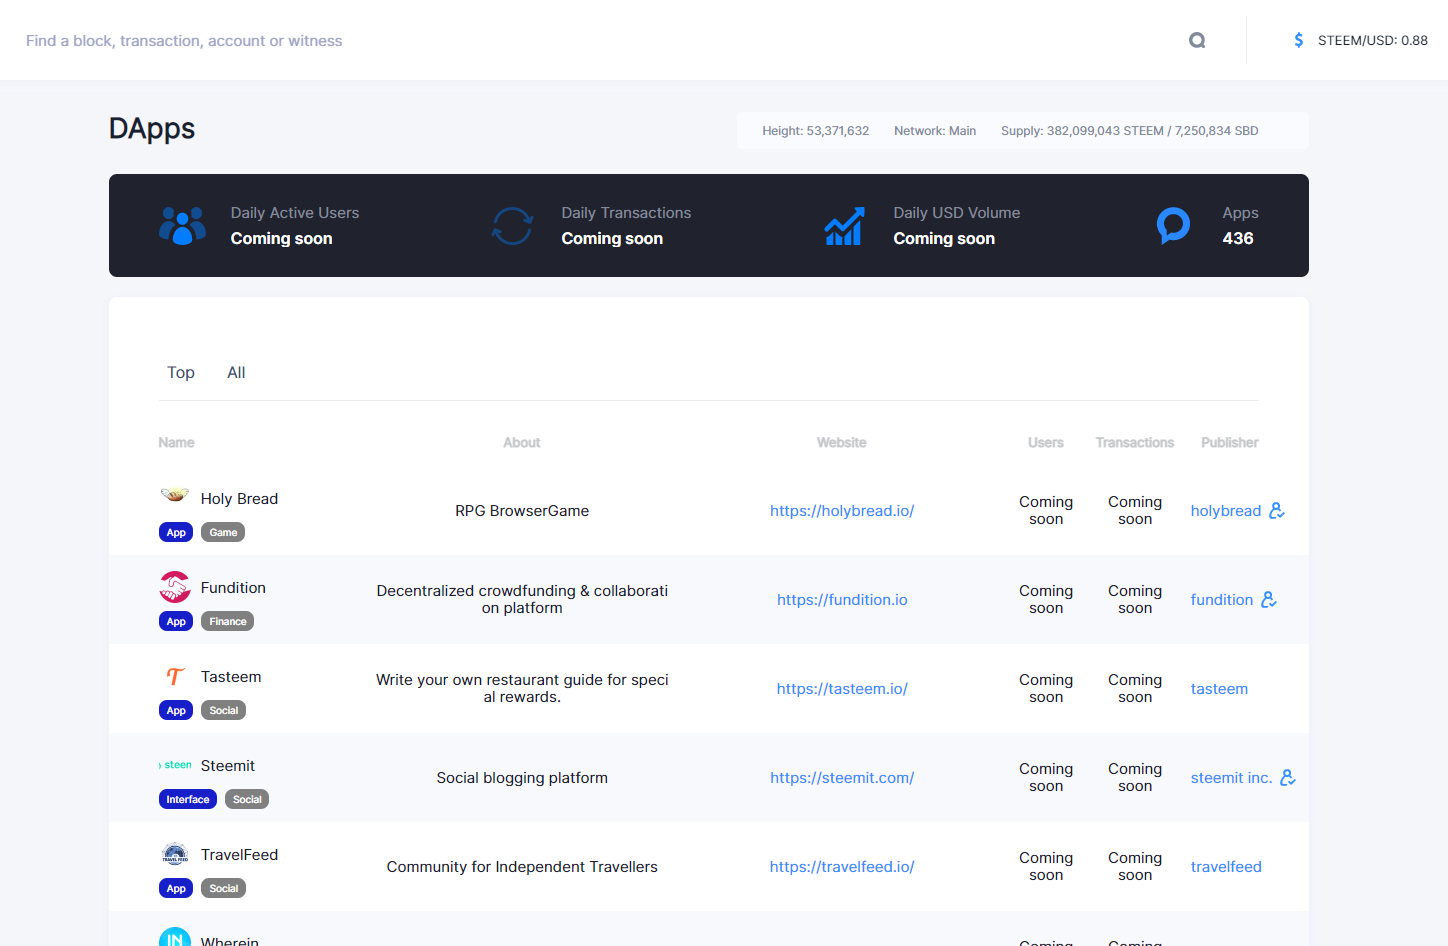Click the Website column header

coord(842,443)
